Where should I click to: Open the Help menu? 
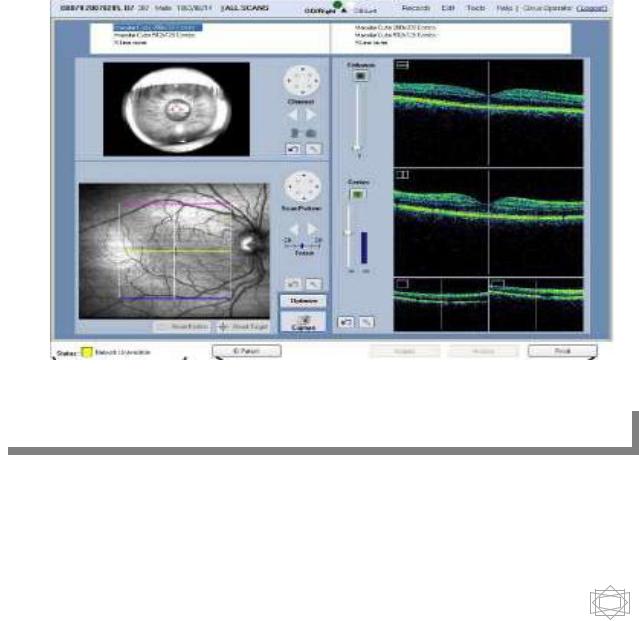[504, 8]
